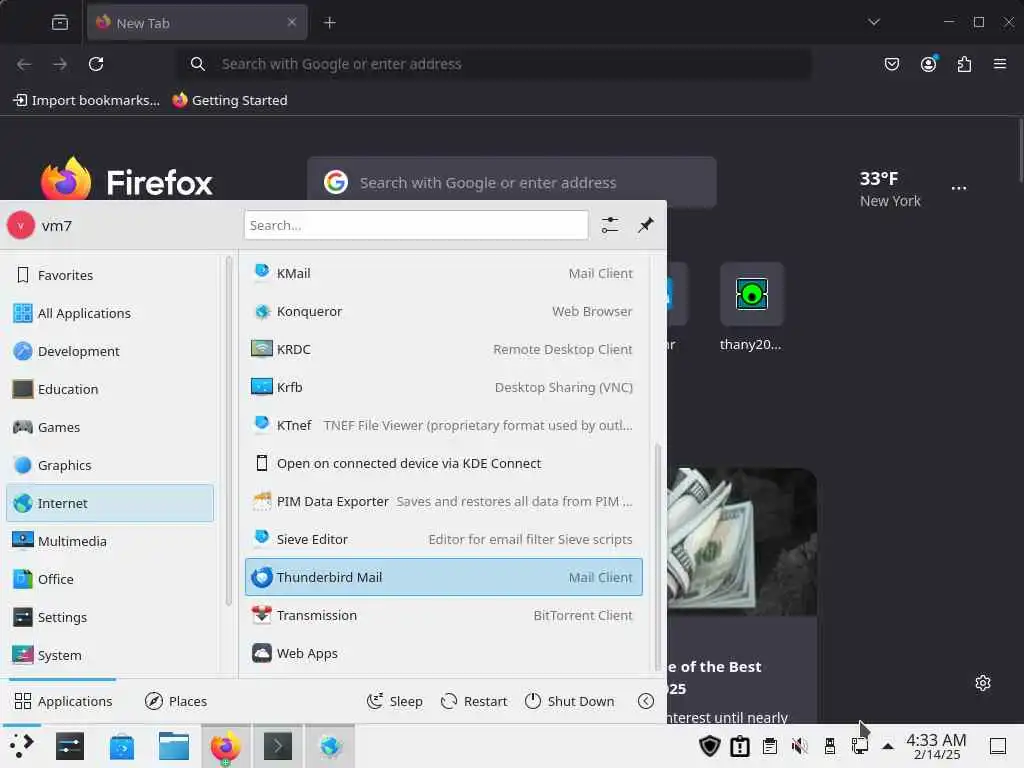Select Favorites category
This screenshot has height=768, width=1024.
(x=110, y=275)
